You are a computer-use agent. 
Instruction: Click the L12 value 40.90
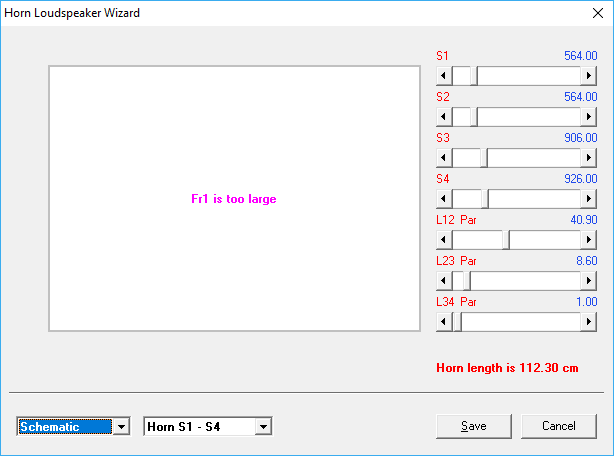(584, 220)
